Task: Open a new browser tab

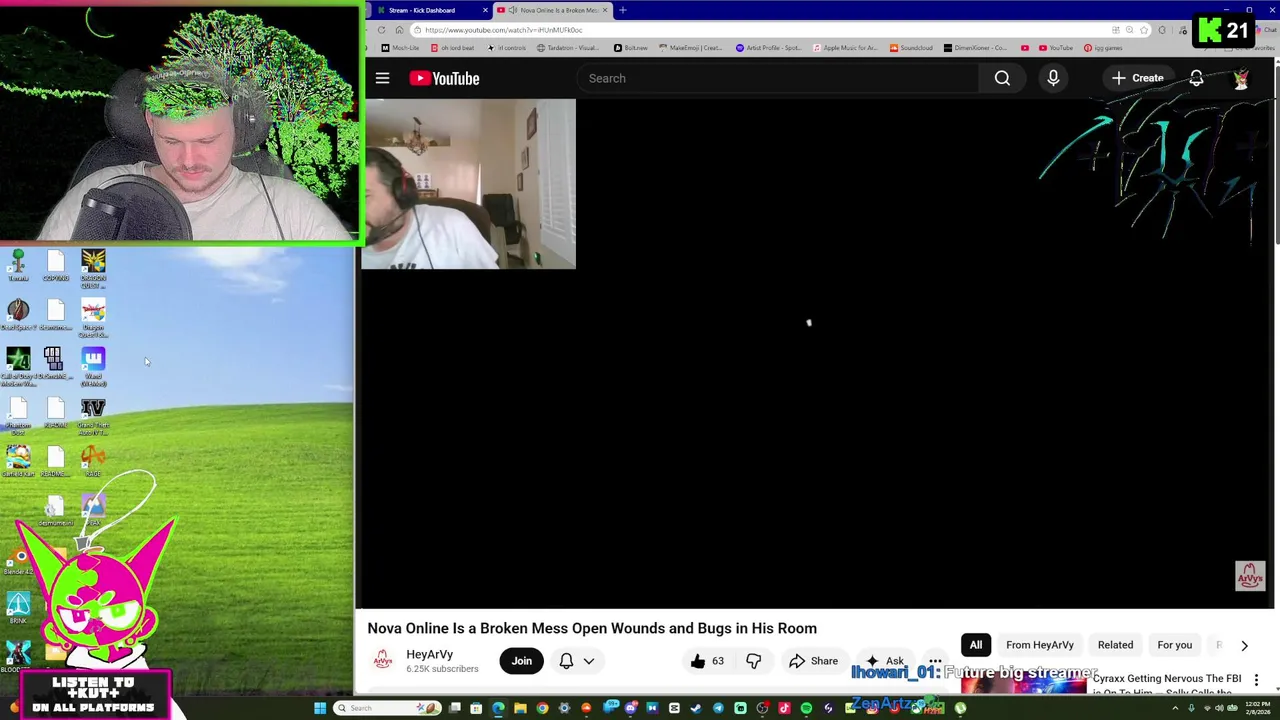Action: click(622, 10)
